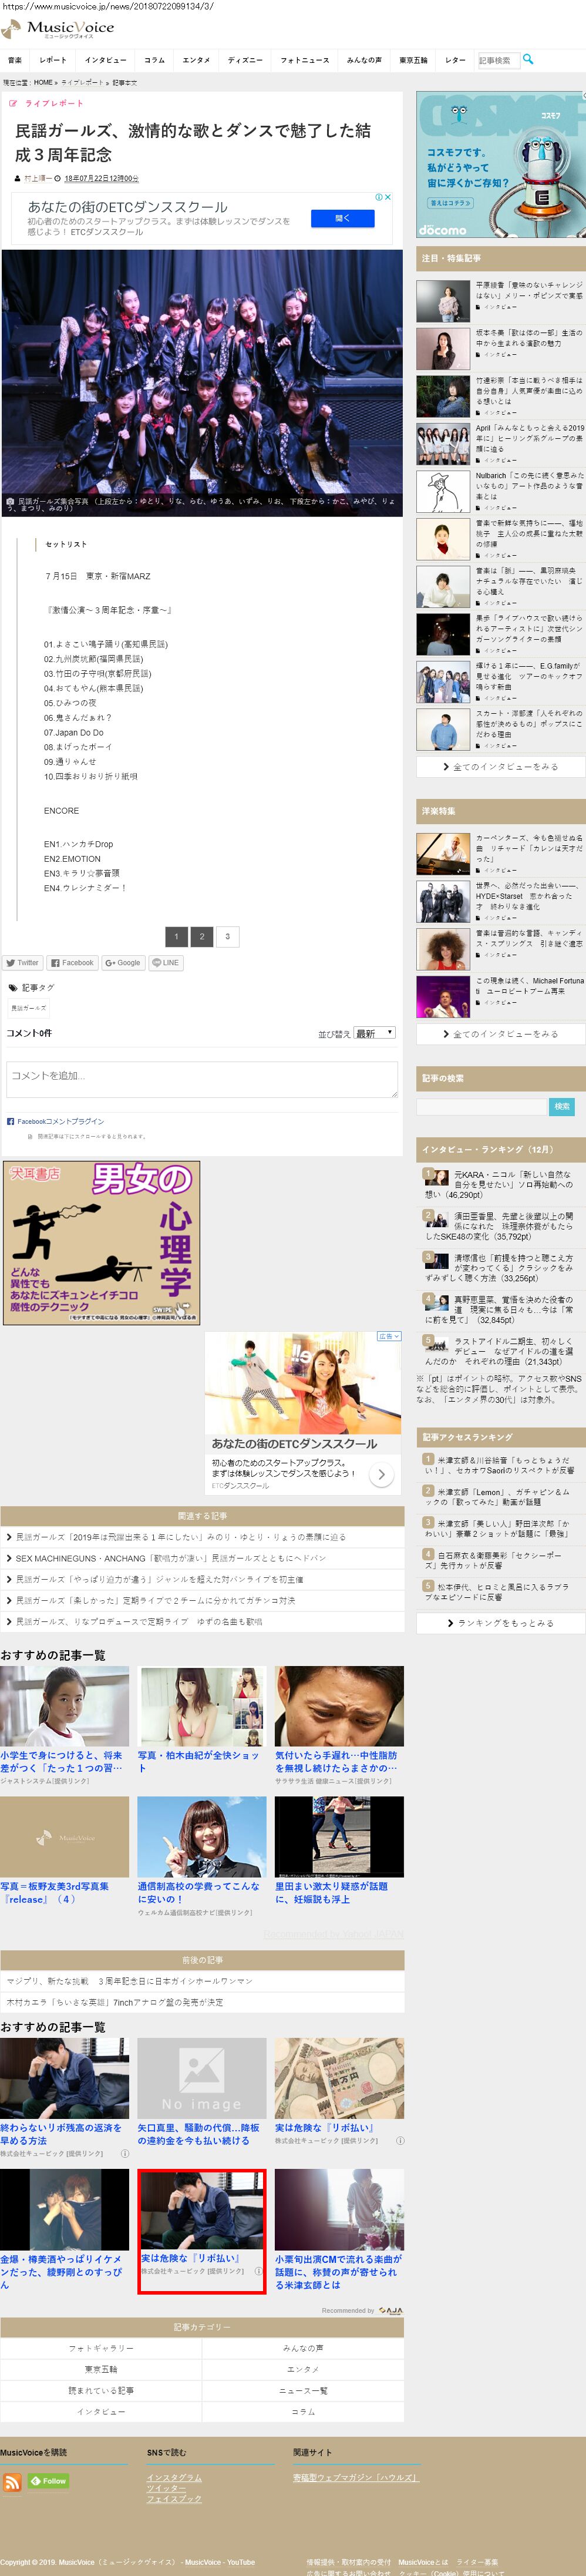Open the 音楽 nav menu item
586x2576 pixels.
[15, 60]
